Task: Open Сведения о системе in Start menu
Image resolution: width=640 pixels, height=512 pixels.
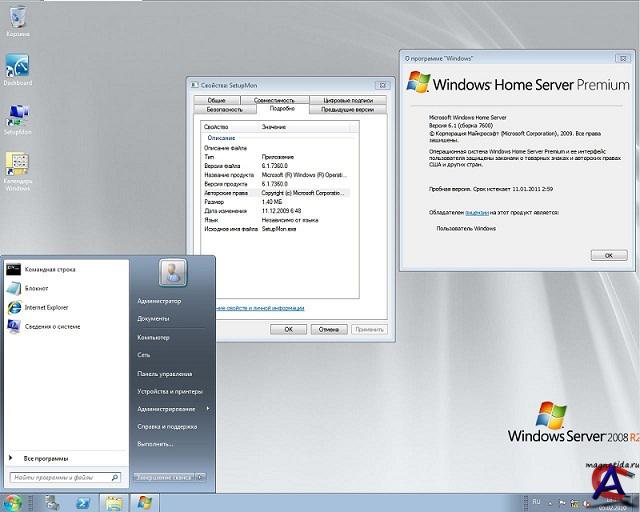Action: click(51, 327)
